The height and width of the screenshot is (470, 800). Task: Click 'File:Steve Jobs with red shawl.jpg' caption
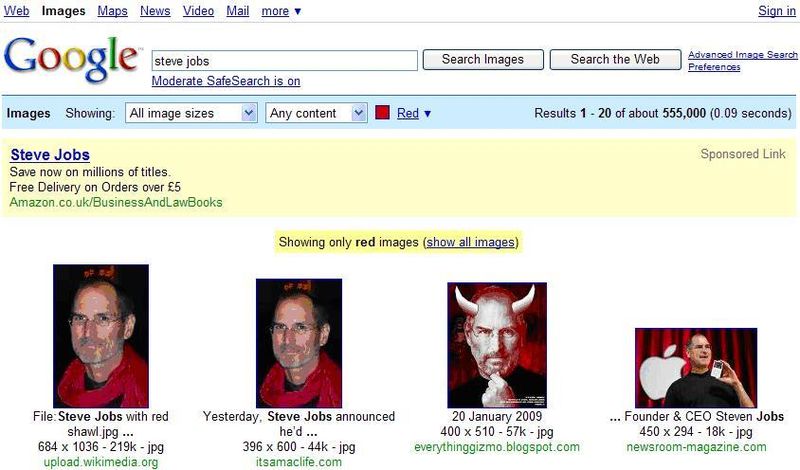tap(101, 424)
